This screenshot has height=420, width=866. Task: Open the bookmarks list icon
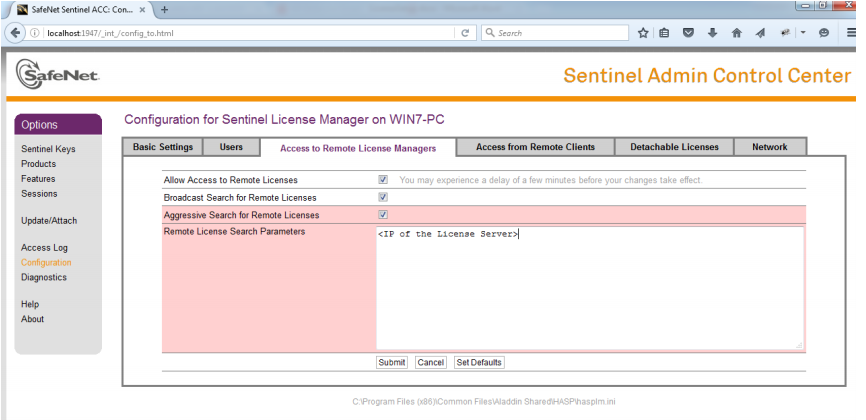point(665,33)
